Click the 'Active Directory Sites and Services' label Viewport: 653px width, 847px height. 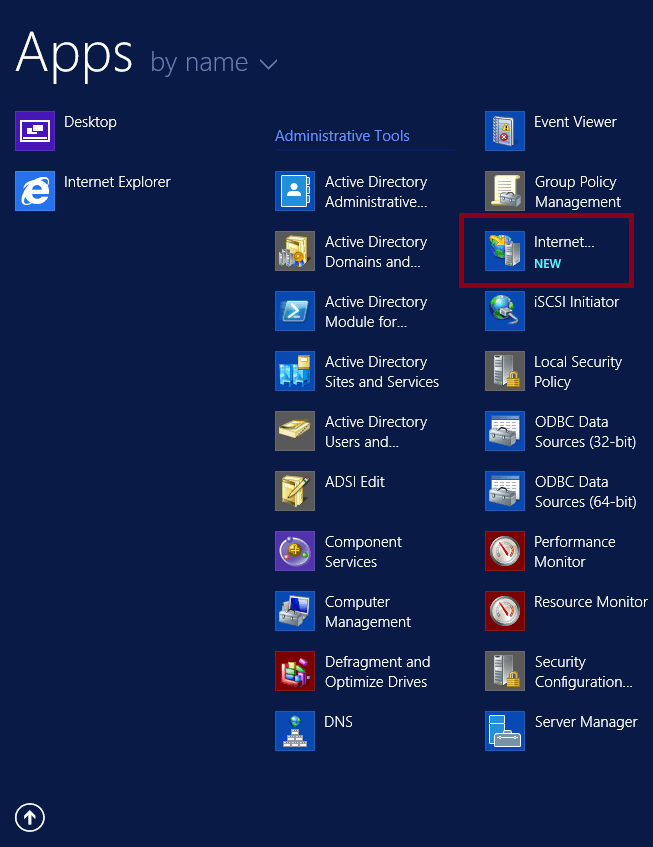tap(382, 372)
